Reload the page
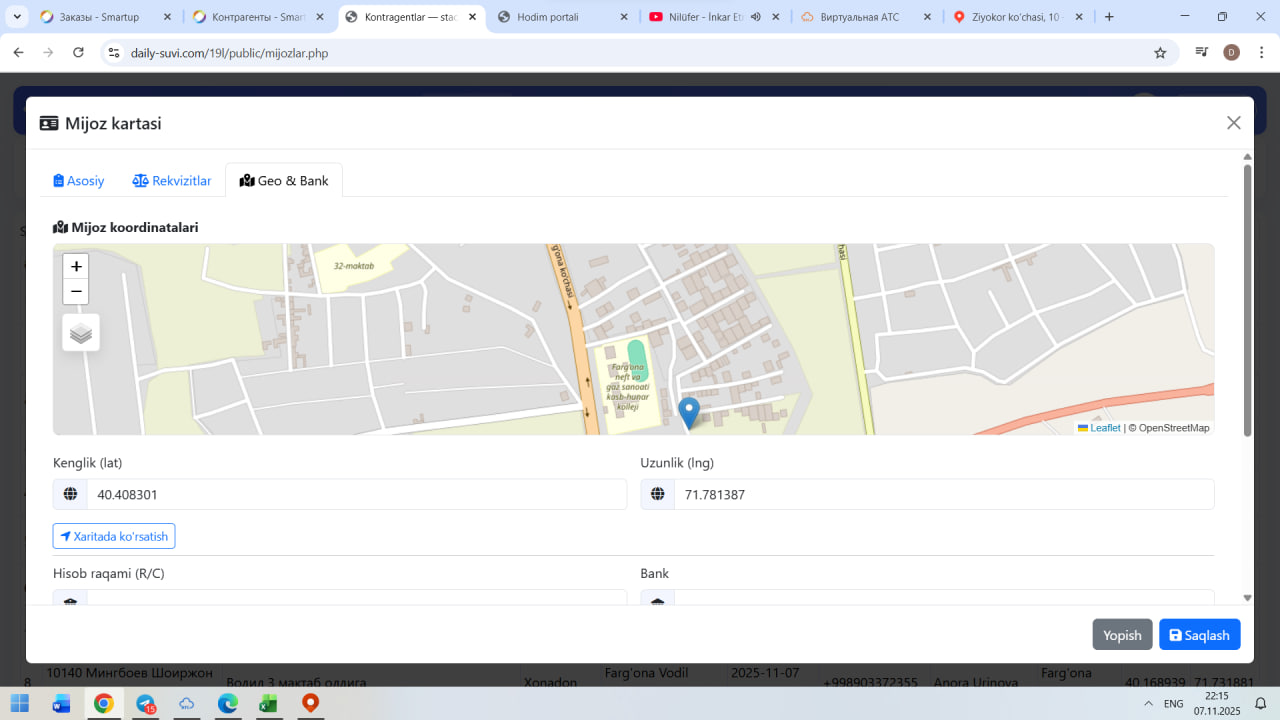Image resolution: width=1280 pixels, height=720 pixels. (78, 53)
